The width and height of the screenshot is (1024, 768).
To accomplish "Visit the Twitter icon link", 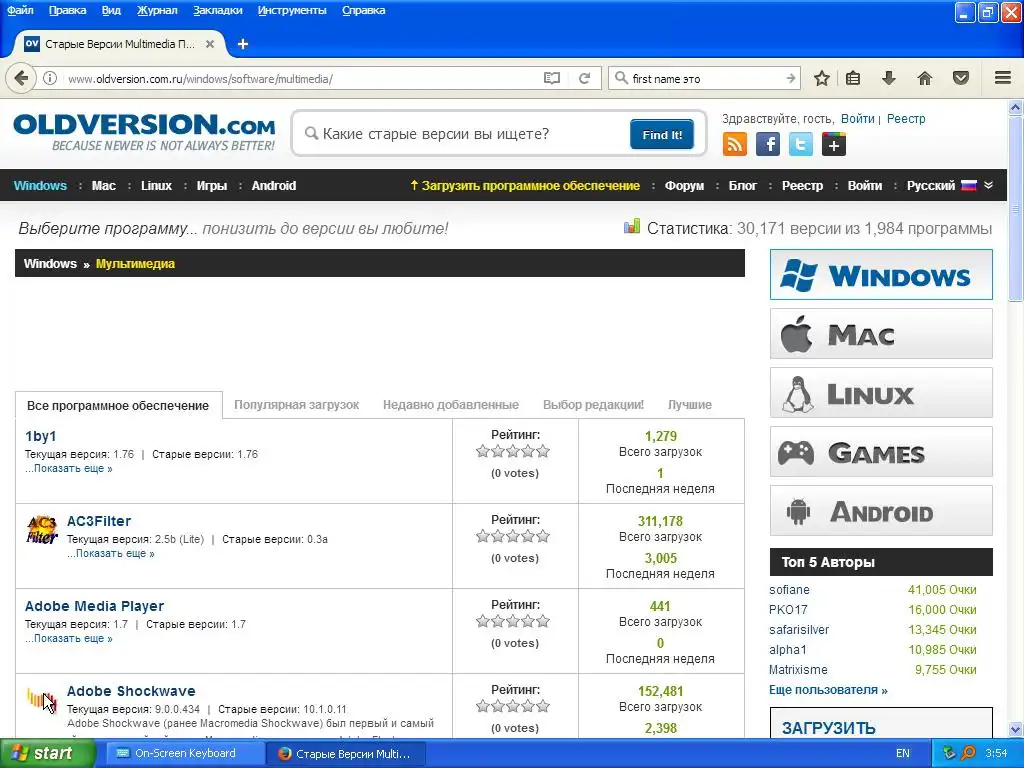I will tap(801, 144).
